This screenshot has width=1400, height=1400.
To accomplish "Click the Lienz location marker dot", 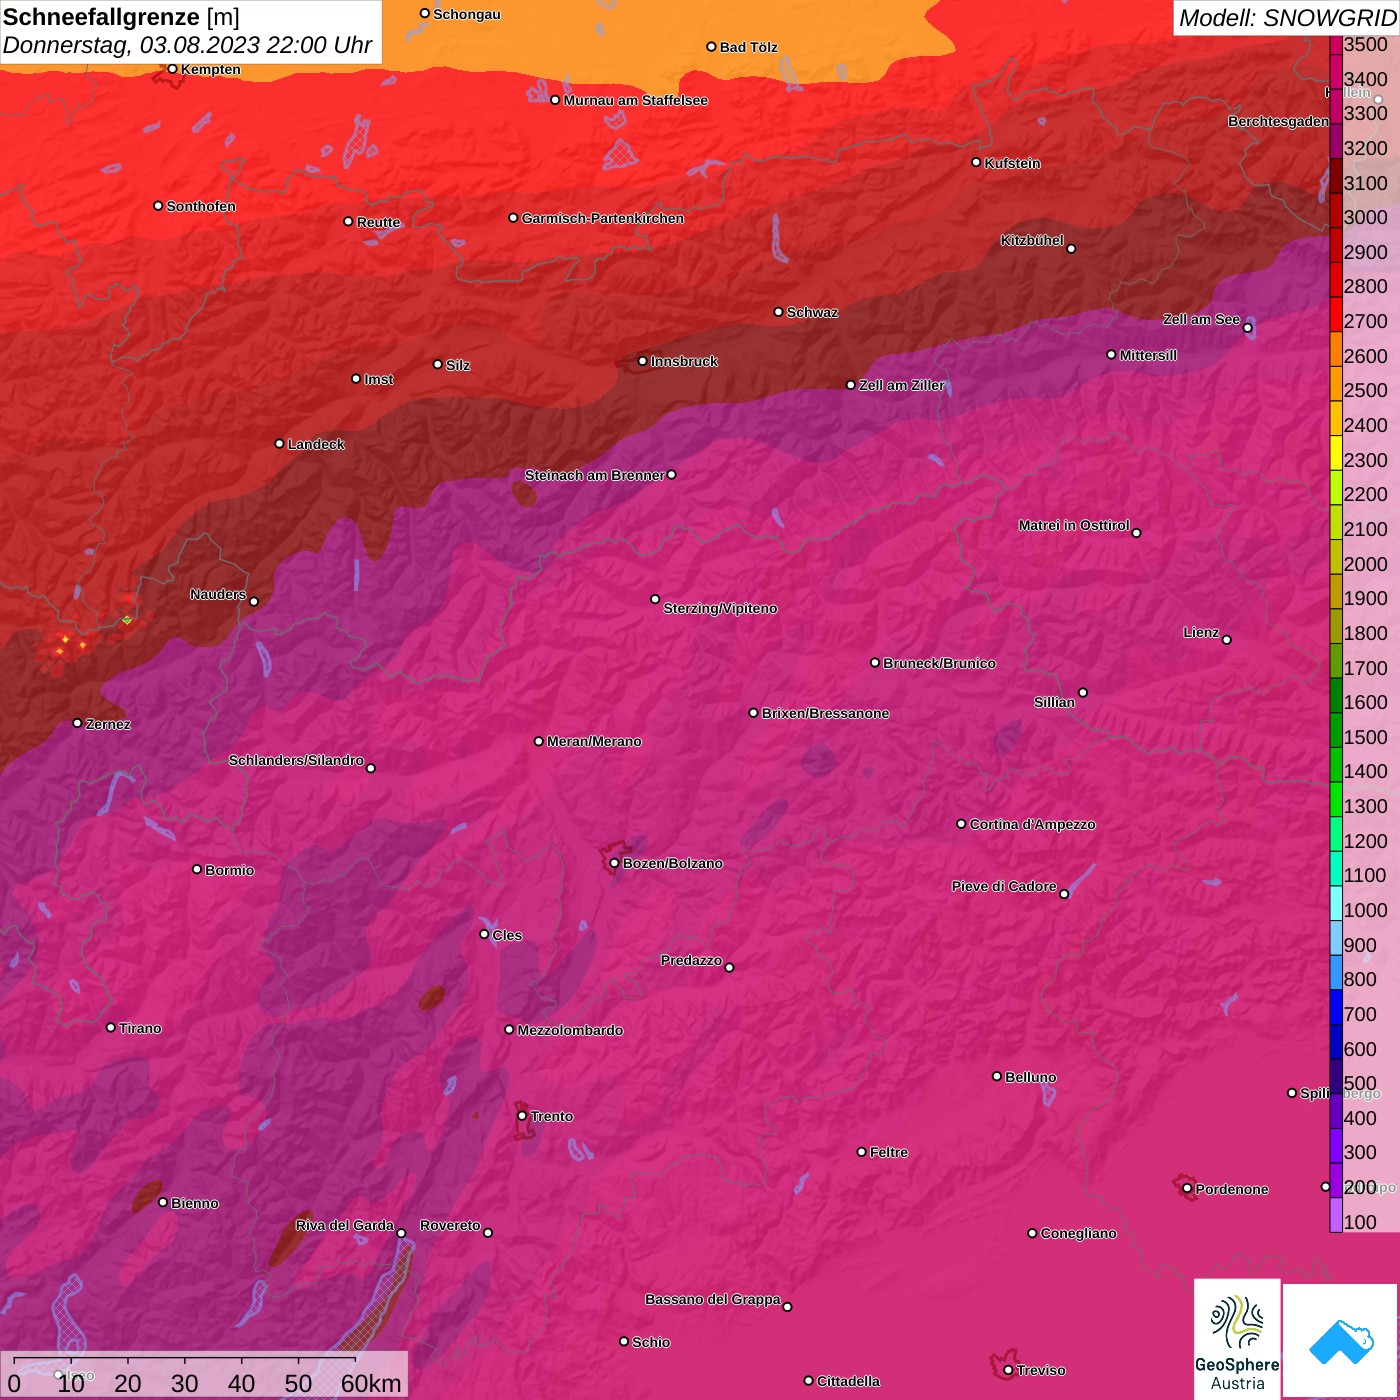I will (1227, 640).
